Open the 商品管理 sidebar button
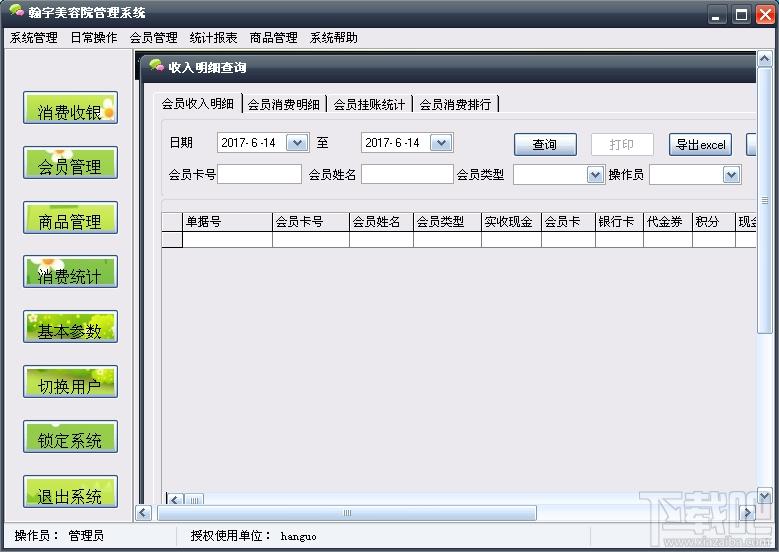 (x=70, y=217)
